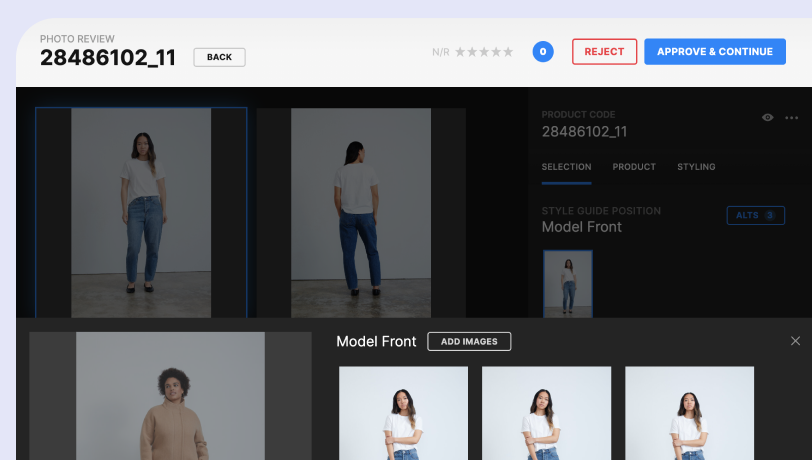This screenshot has height=460, width=812.
Task: Click the ADD IMAGES button
Action: click(469, 341)
